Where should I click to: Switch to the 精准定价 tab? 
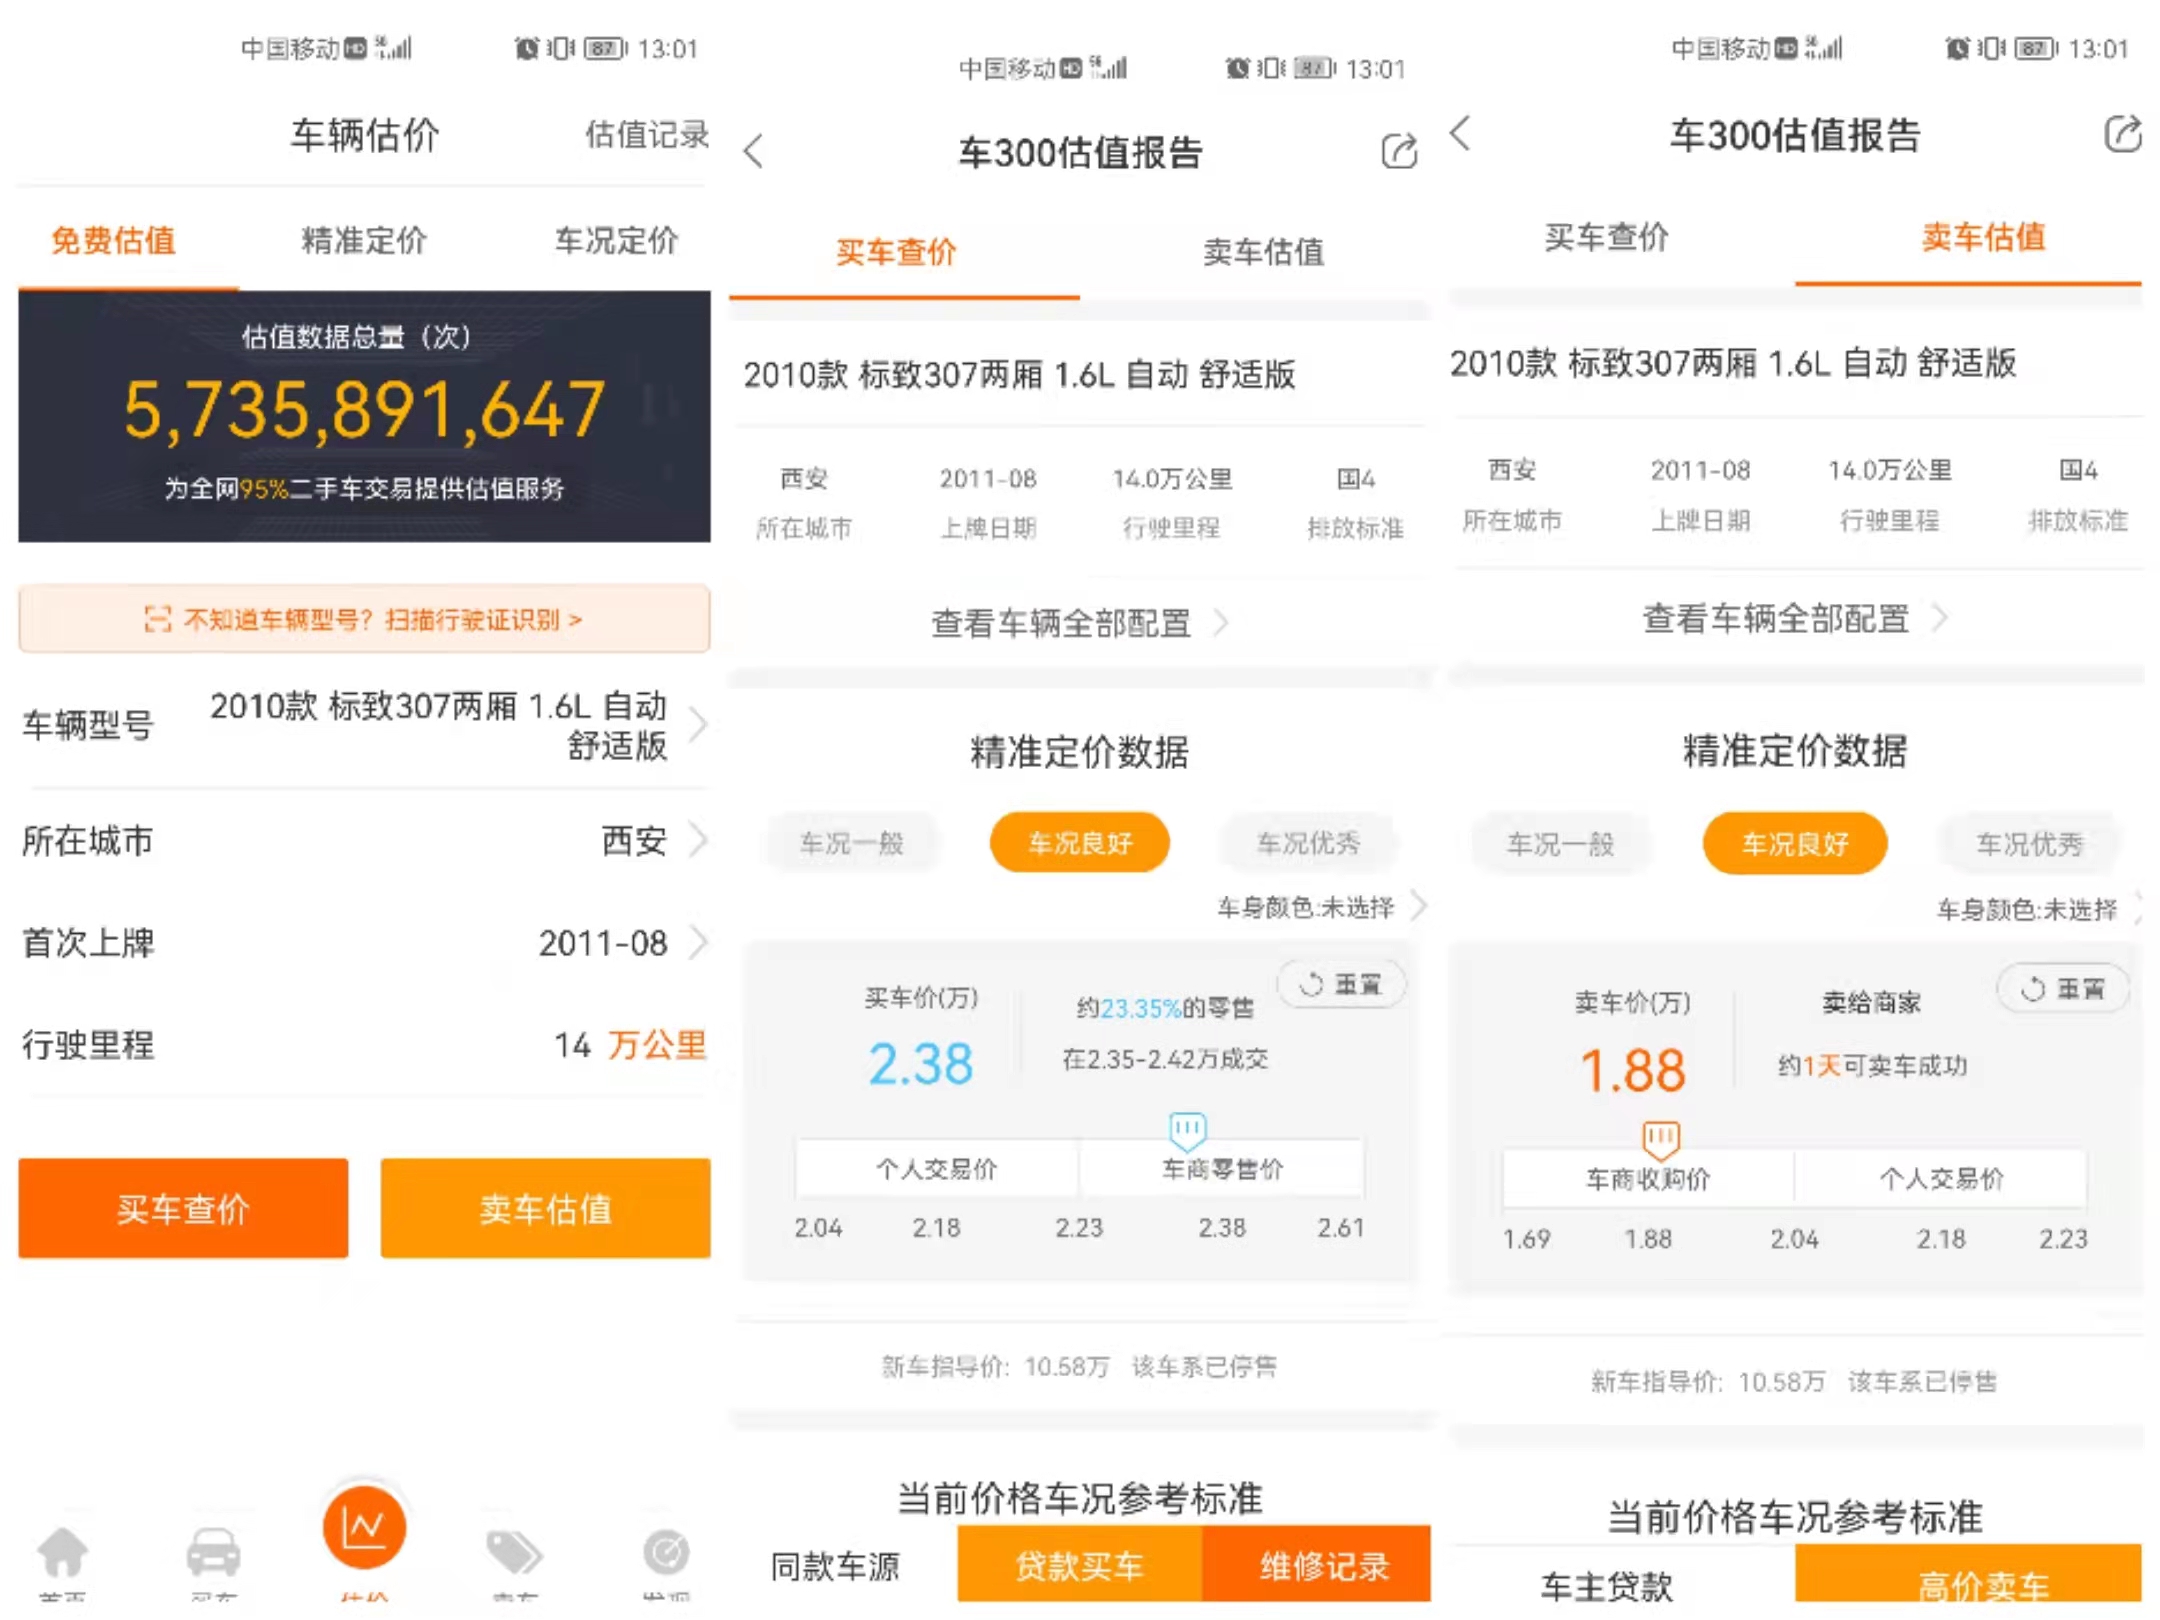364,240
